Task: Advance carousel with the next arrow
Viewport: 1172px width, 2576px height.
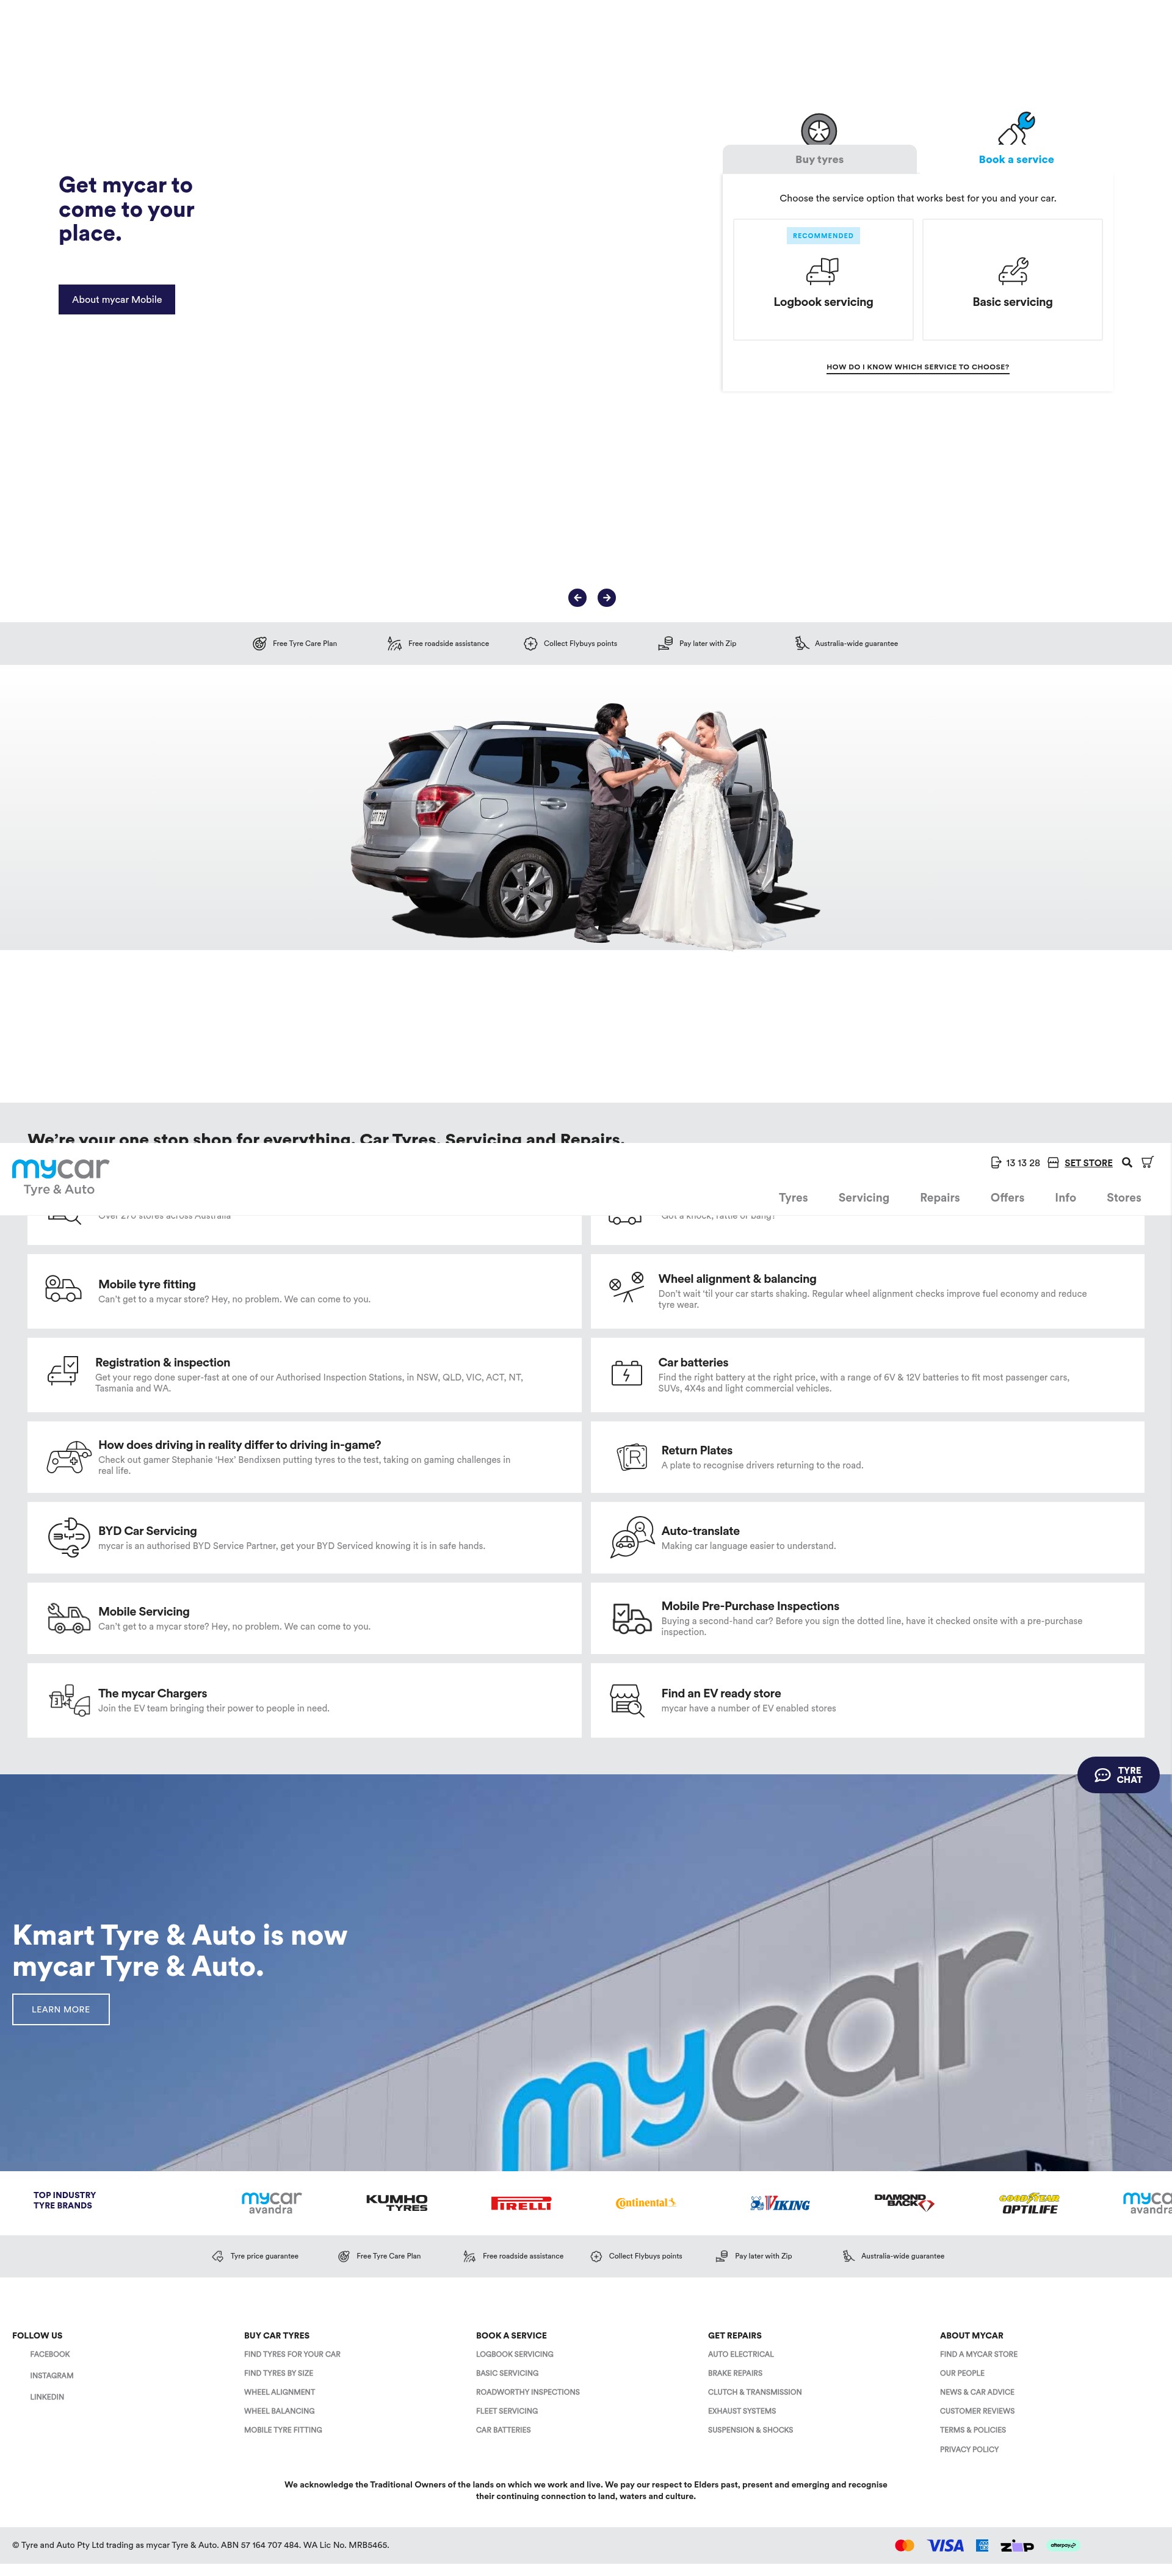Action: [606, 597]
